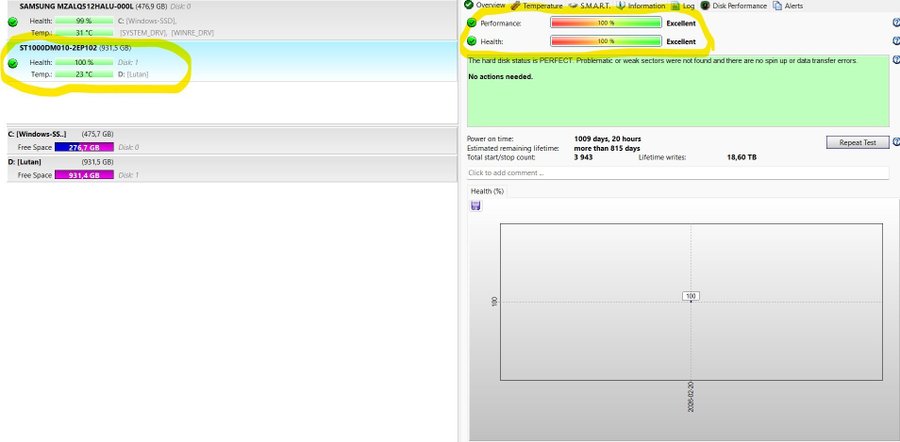This screenshot has height=442, width=900.
Task: Click the Overview green check icon
Action: 469,5
